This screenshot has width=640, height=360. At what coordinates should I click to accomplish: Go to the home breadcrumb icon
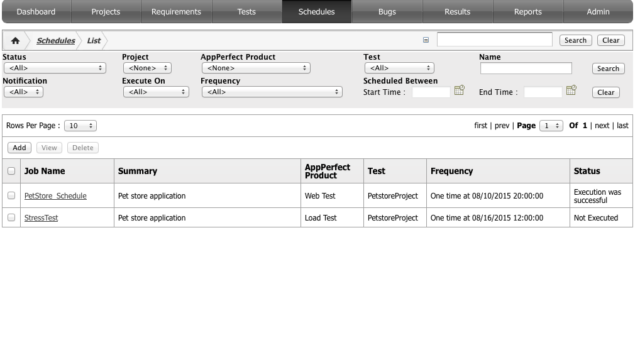(x=15, y=40)
